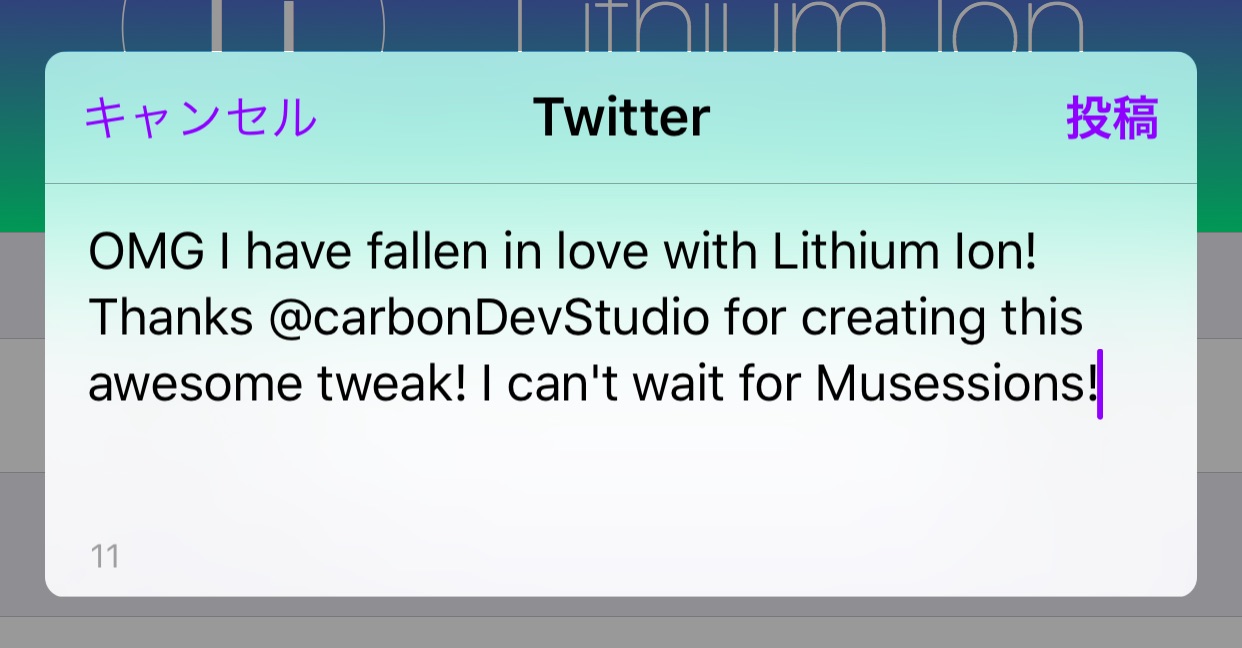Screen dimensions: 1242x648
Task: Post the tweet with 投稿 button
Action: (x=1112, y=118)
